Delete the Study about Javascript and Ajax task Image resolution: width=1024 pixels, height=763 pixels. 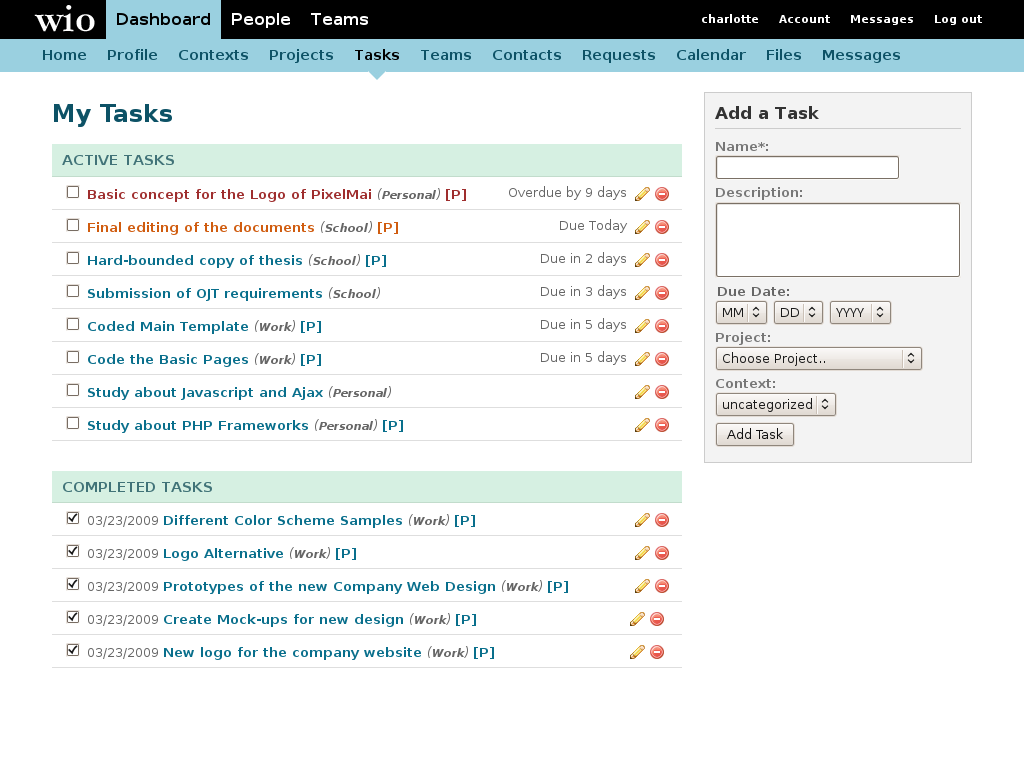[662, 392]
